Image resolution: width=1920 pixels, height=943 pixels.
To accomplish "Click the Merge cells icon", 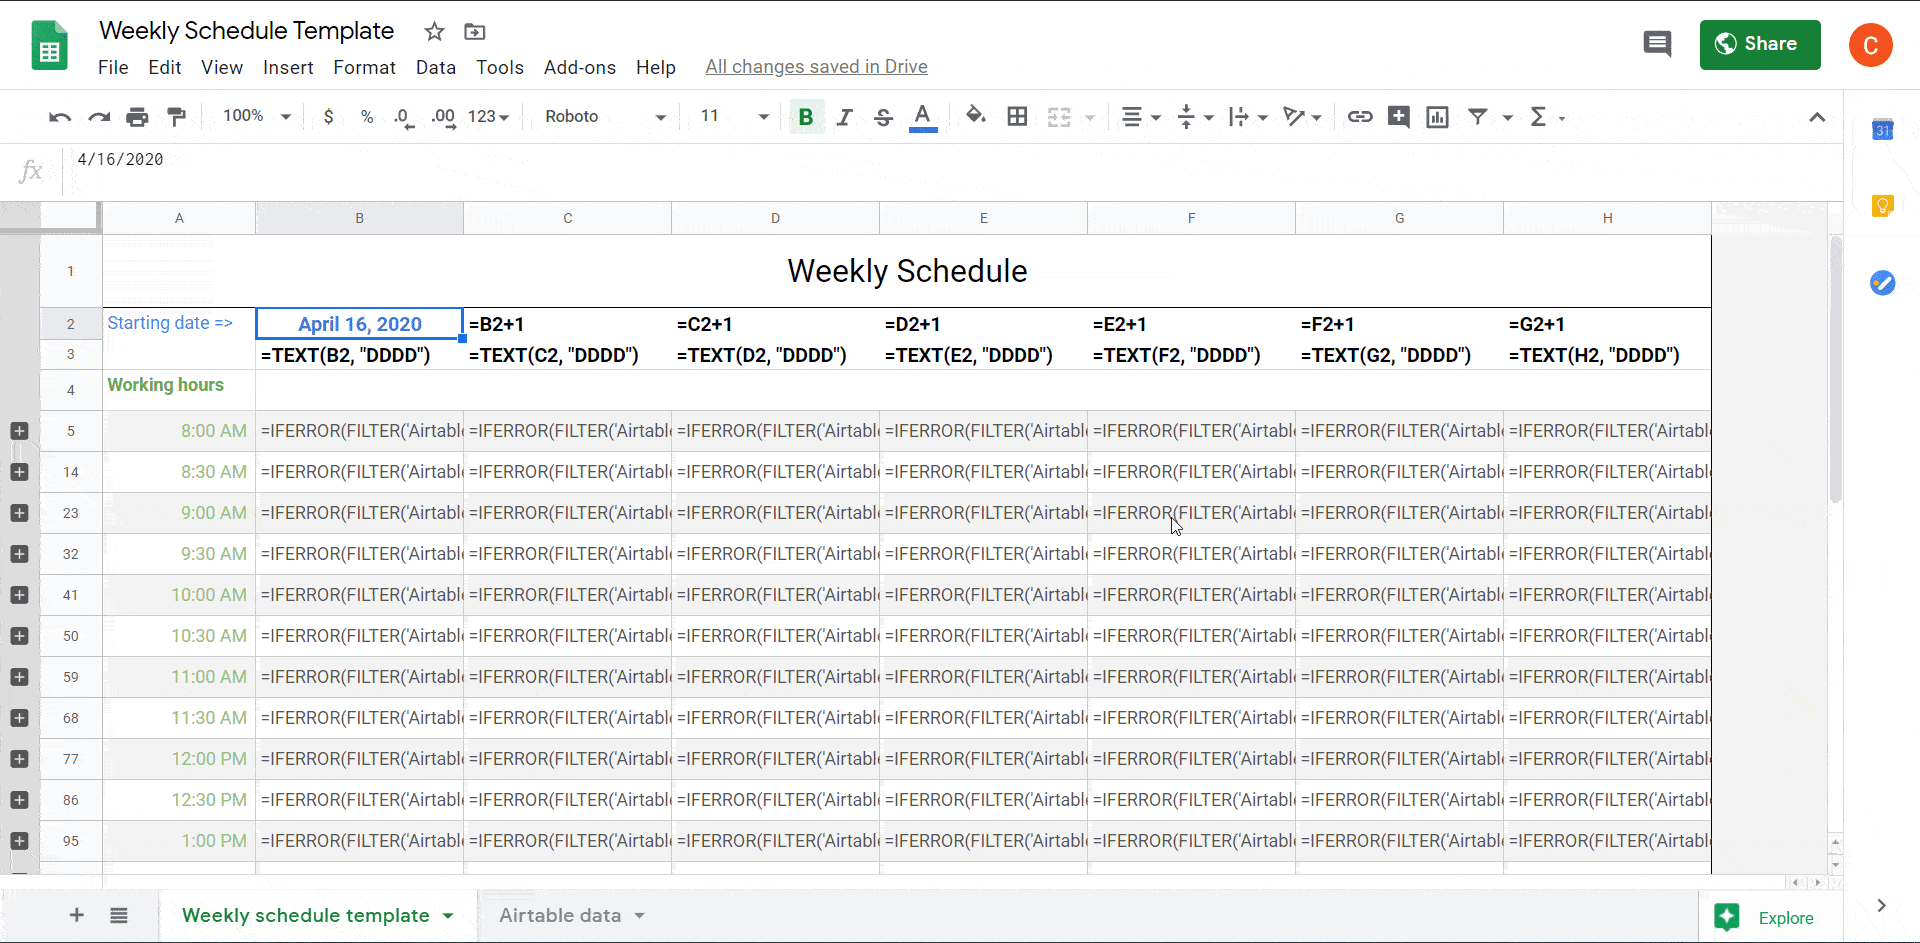I will pyautogui.click(x=1059, y=117).
